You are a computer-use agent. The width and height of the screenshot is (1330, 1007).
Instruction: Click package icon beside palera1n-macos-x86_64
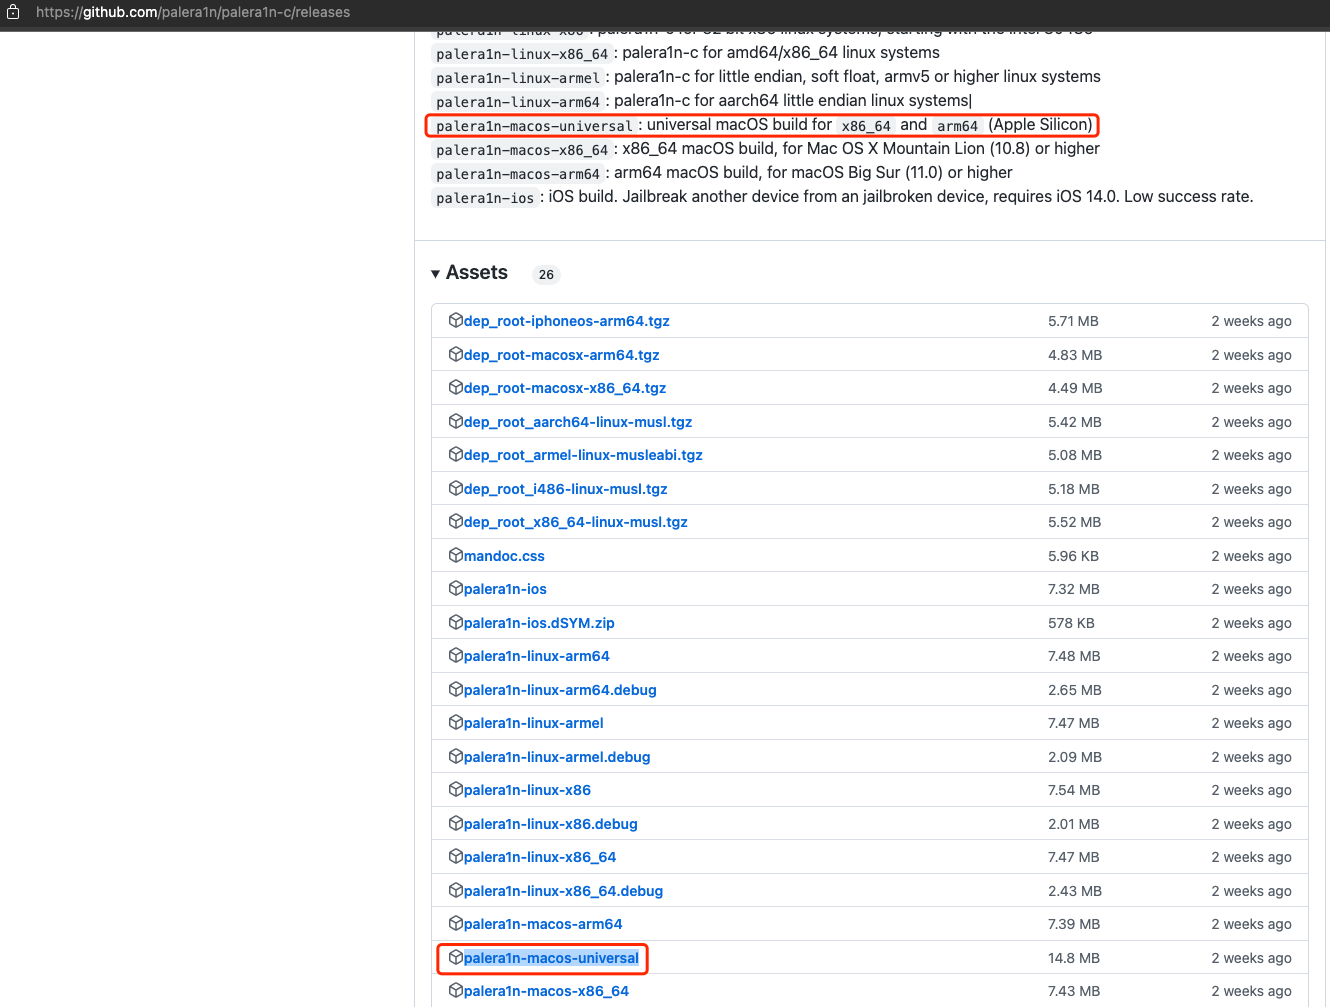pyautogui.click(x=456, y=990)
